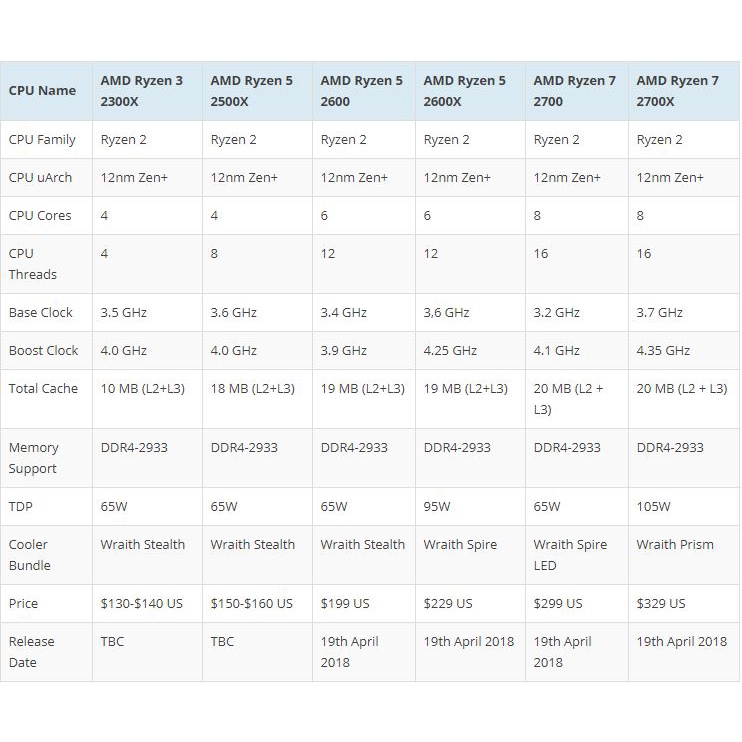Viewport: 742px width, 742px height.
Task: Click the CPU Threads row label
Action: (x=33, y=264)
